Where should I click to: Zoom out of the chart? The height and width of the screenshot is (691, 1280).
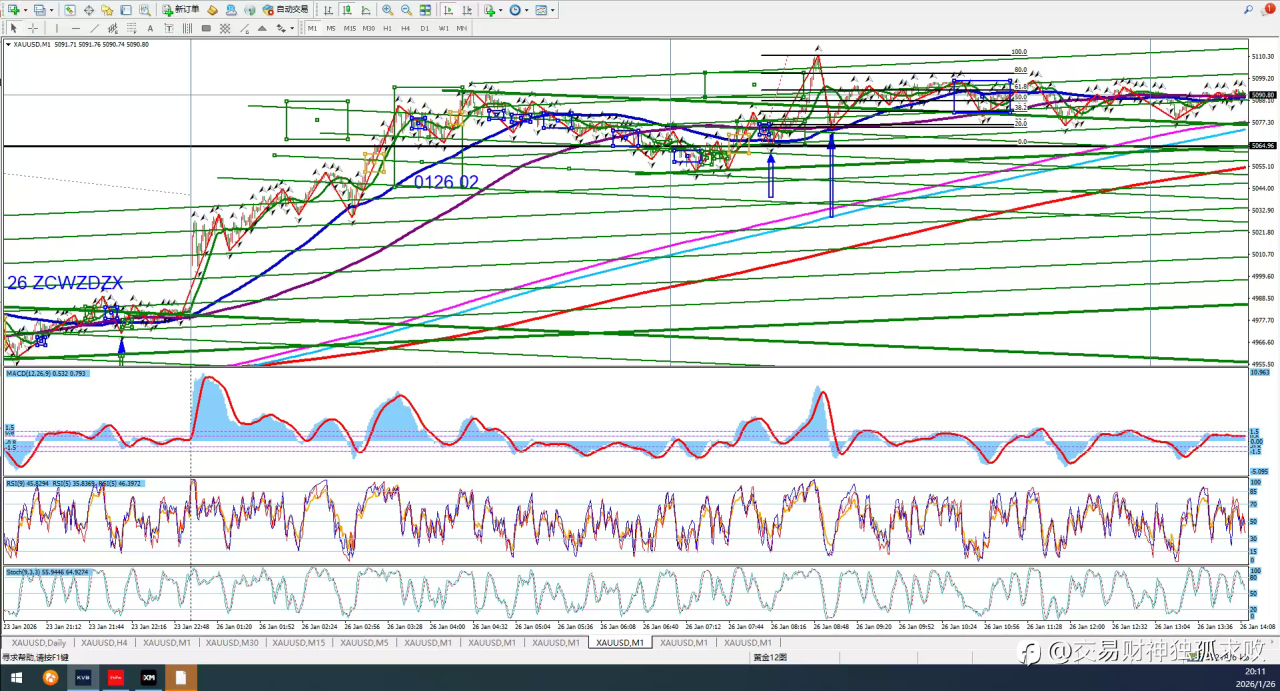[406, 10]
